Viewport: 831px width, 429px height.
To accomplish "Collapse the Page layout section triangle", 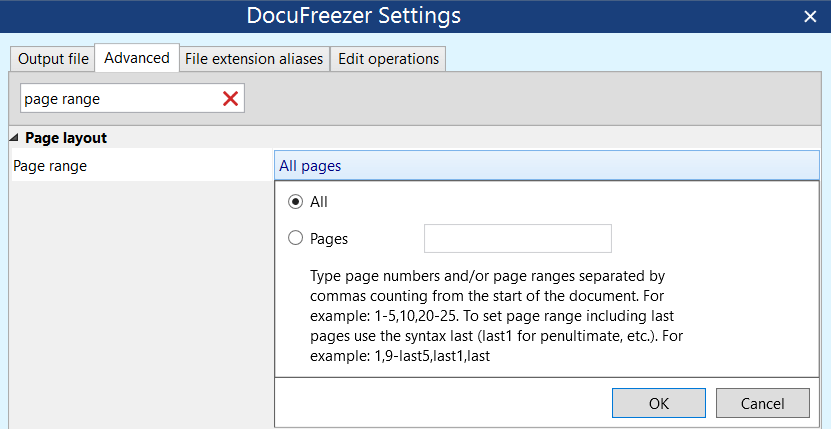I will point(14,138).
